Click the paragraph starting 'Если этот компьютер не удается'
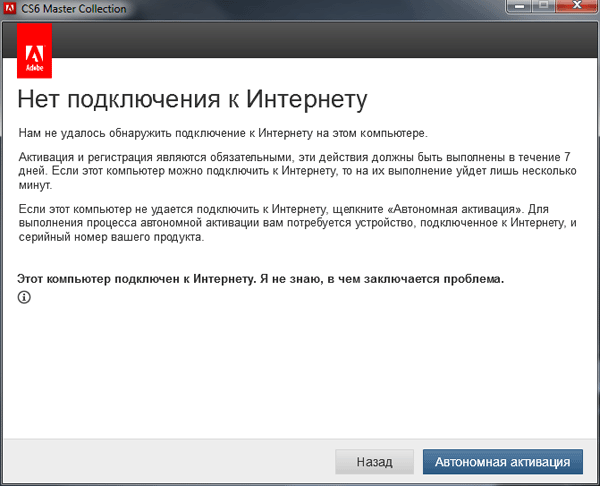The height and width of the screenshot is (486, 600). point(297,223)
